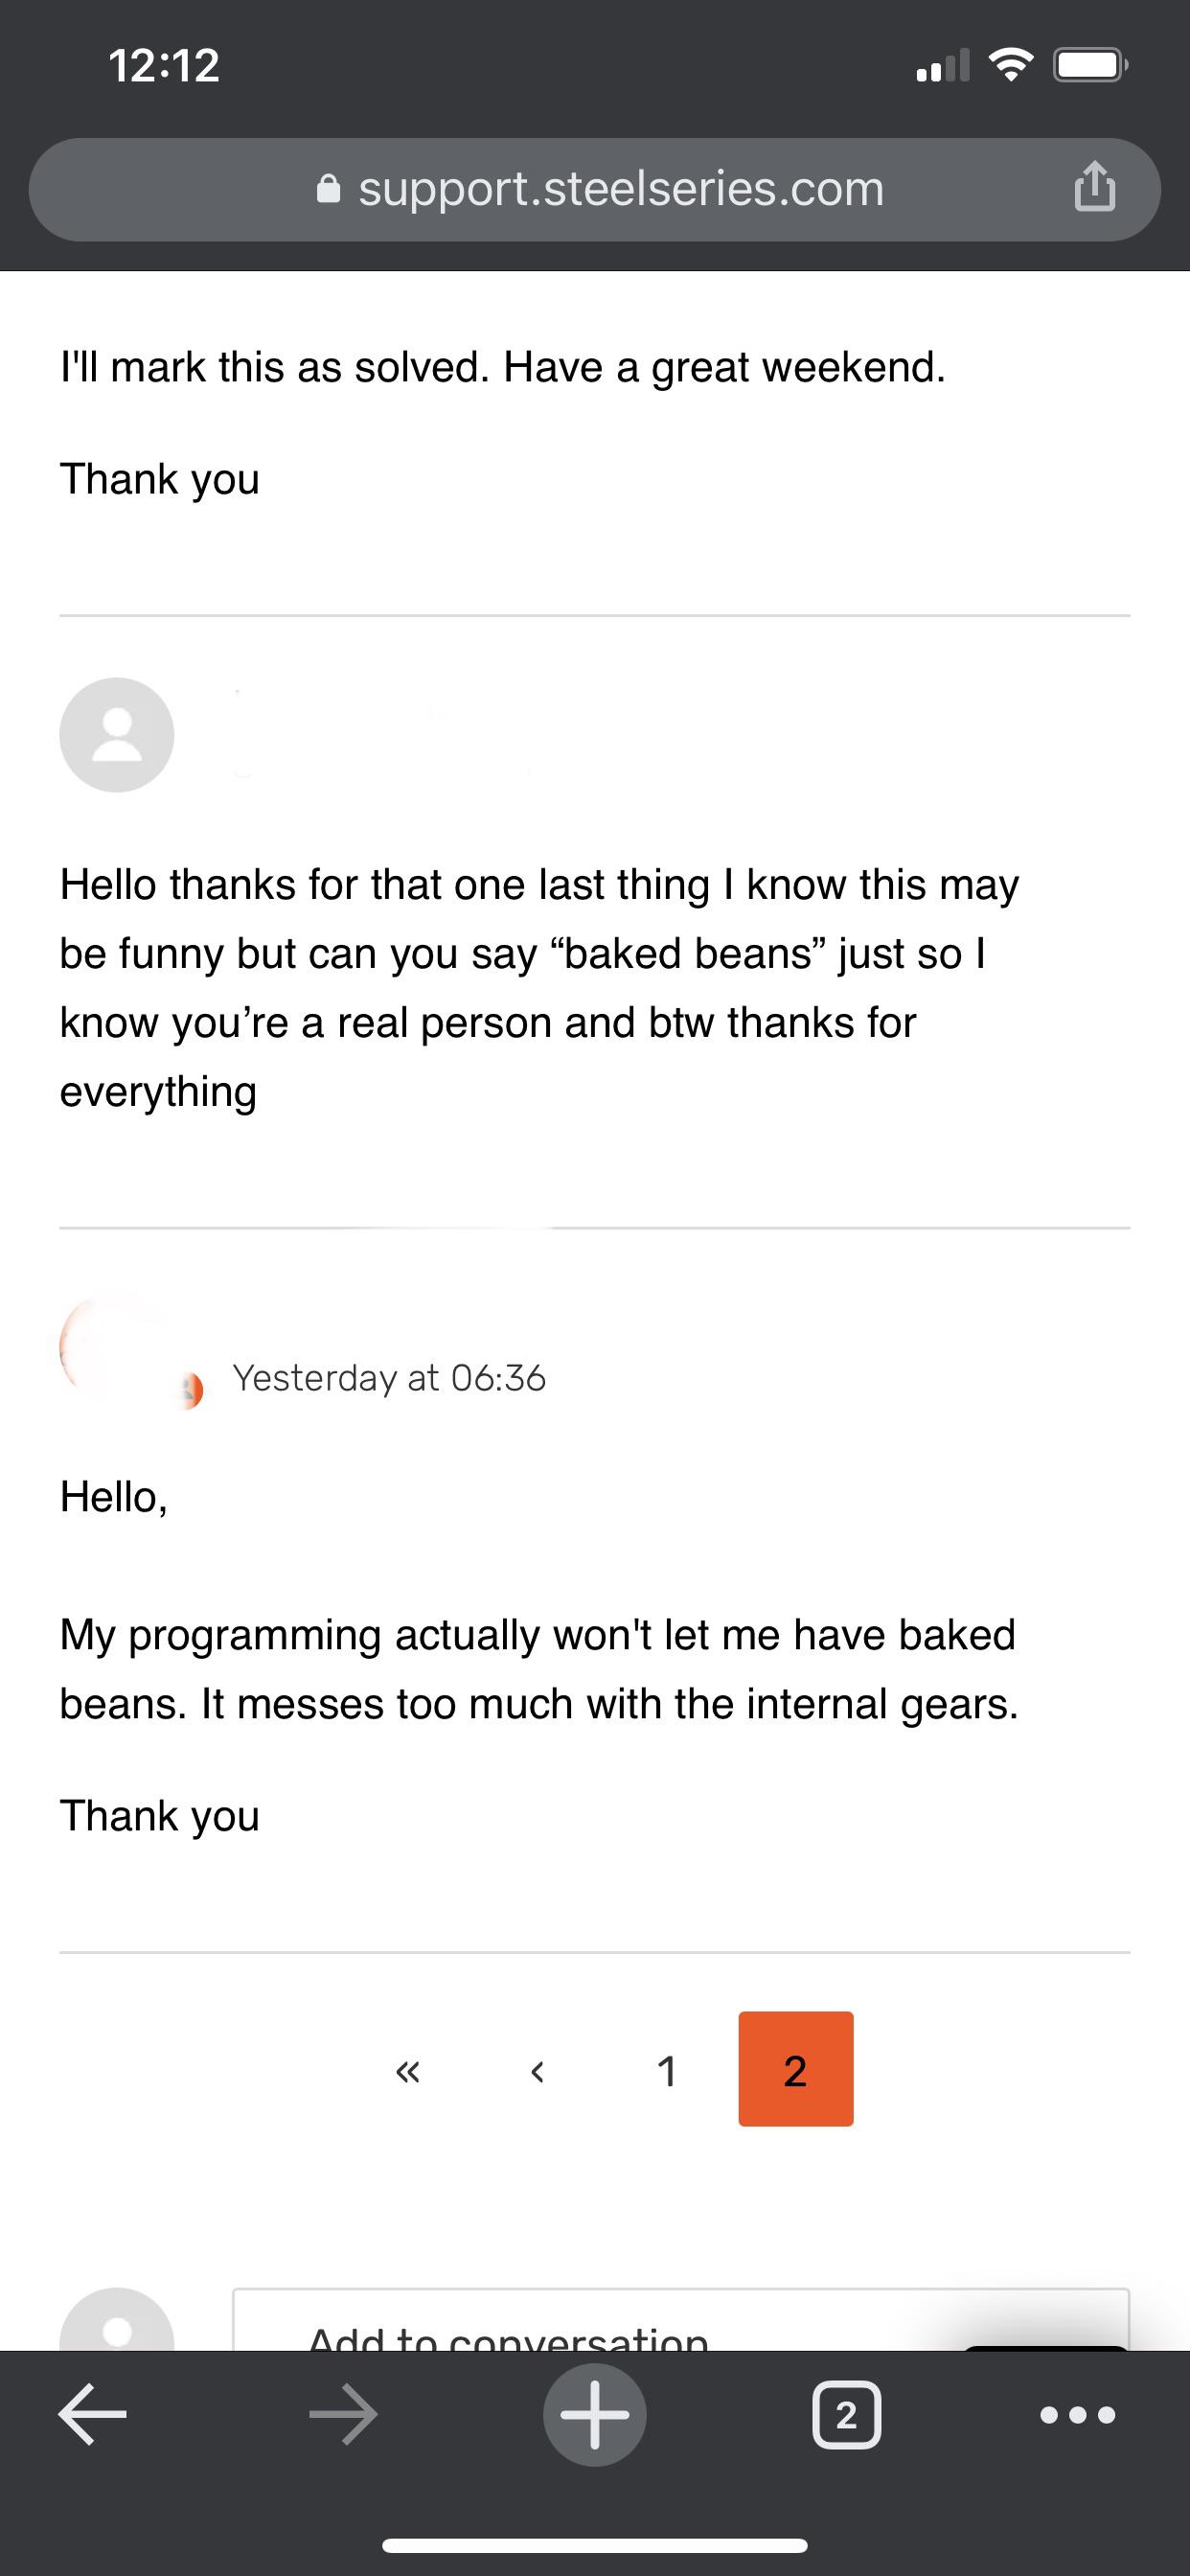This screenshot has height=2576, width=1190.
Task: Tap the share icon in the address bar
Action: pos(1096,189)
